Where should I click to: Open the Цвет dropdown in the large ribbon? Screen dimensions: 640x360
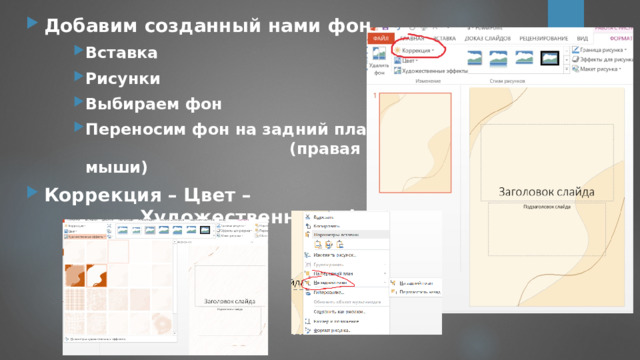click(406, 60)
